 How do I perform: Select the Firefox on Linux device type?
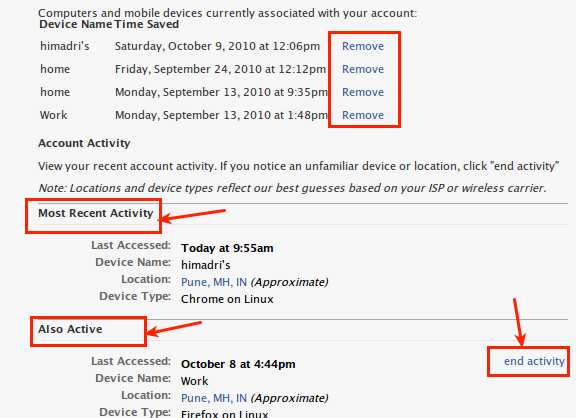tap(225, 414)
